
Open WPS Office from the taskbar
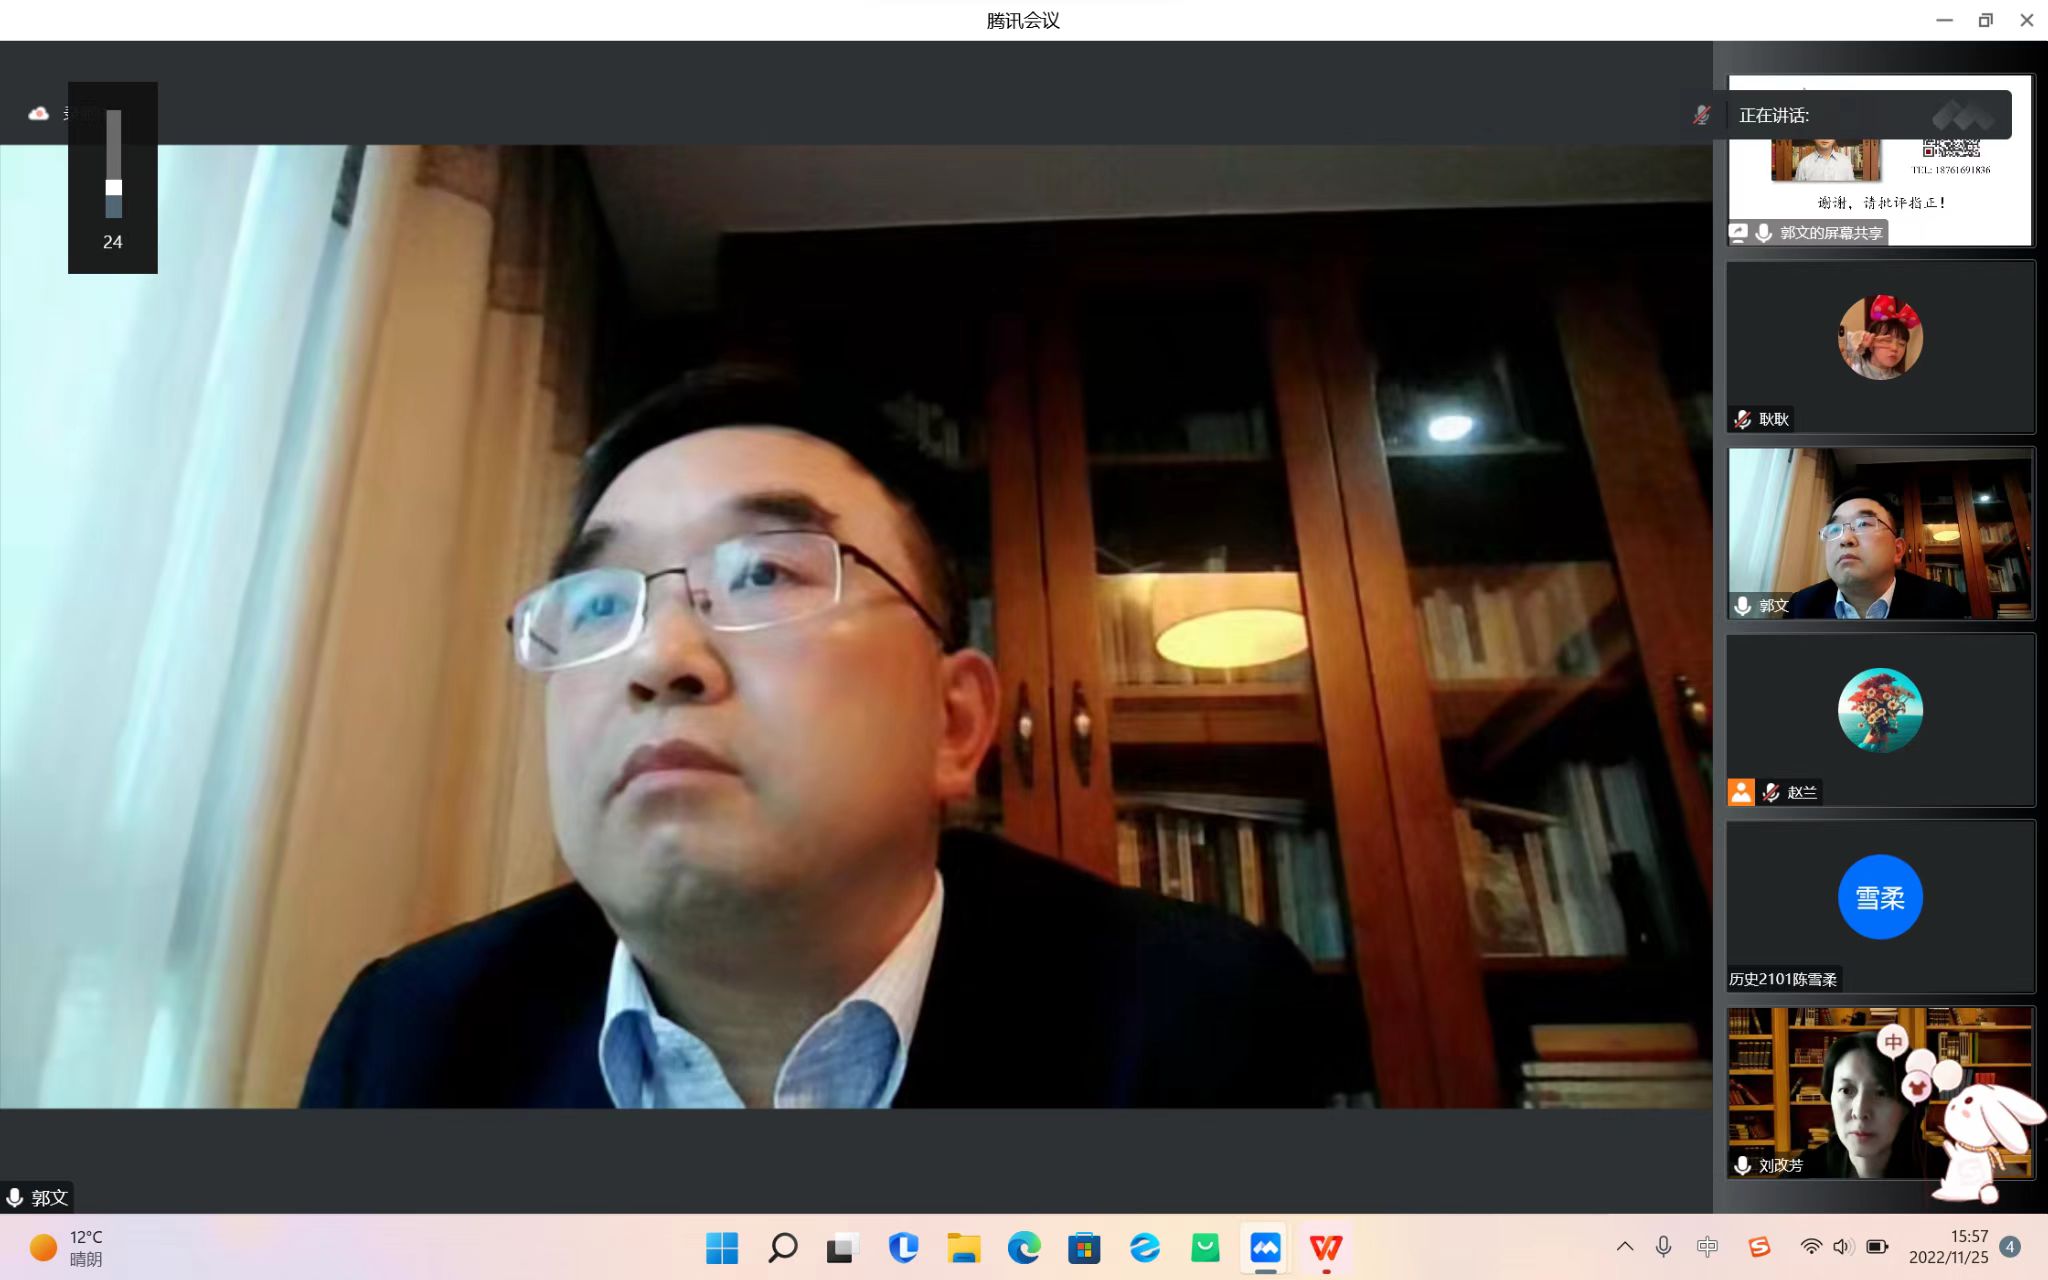point(1326,1247)
